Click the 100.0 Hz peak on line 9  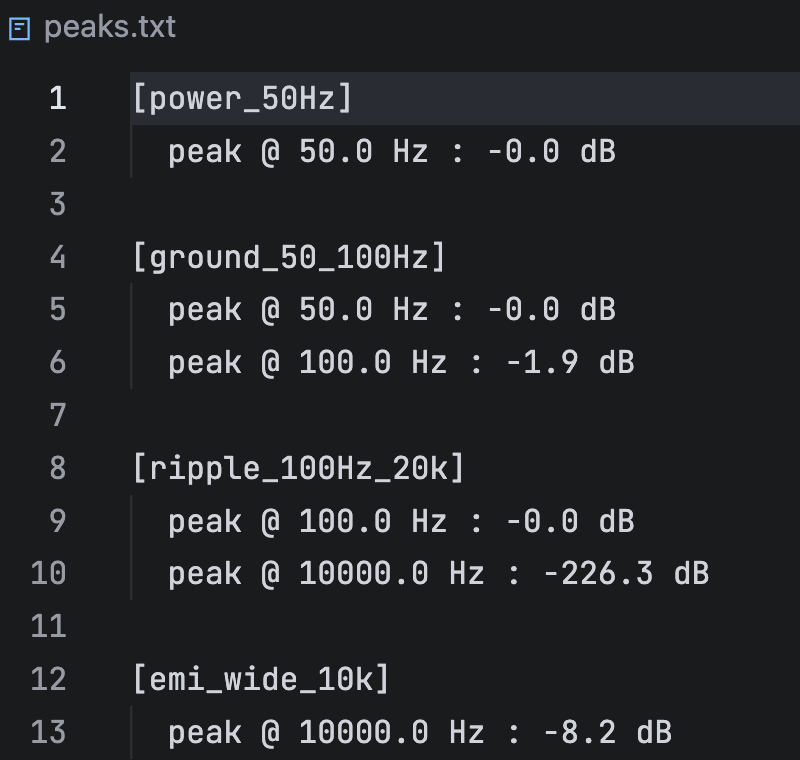[373, 521]
